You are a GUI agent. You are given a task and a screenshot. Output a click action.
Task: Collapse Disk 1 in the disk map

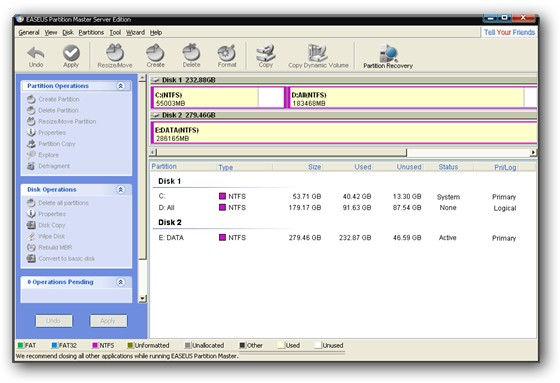(156, 80)
